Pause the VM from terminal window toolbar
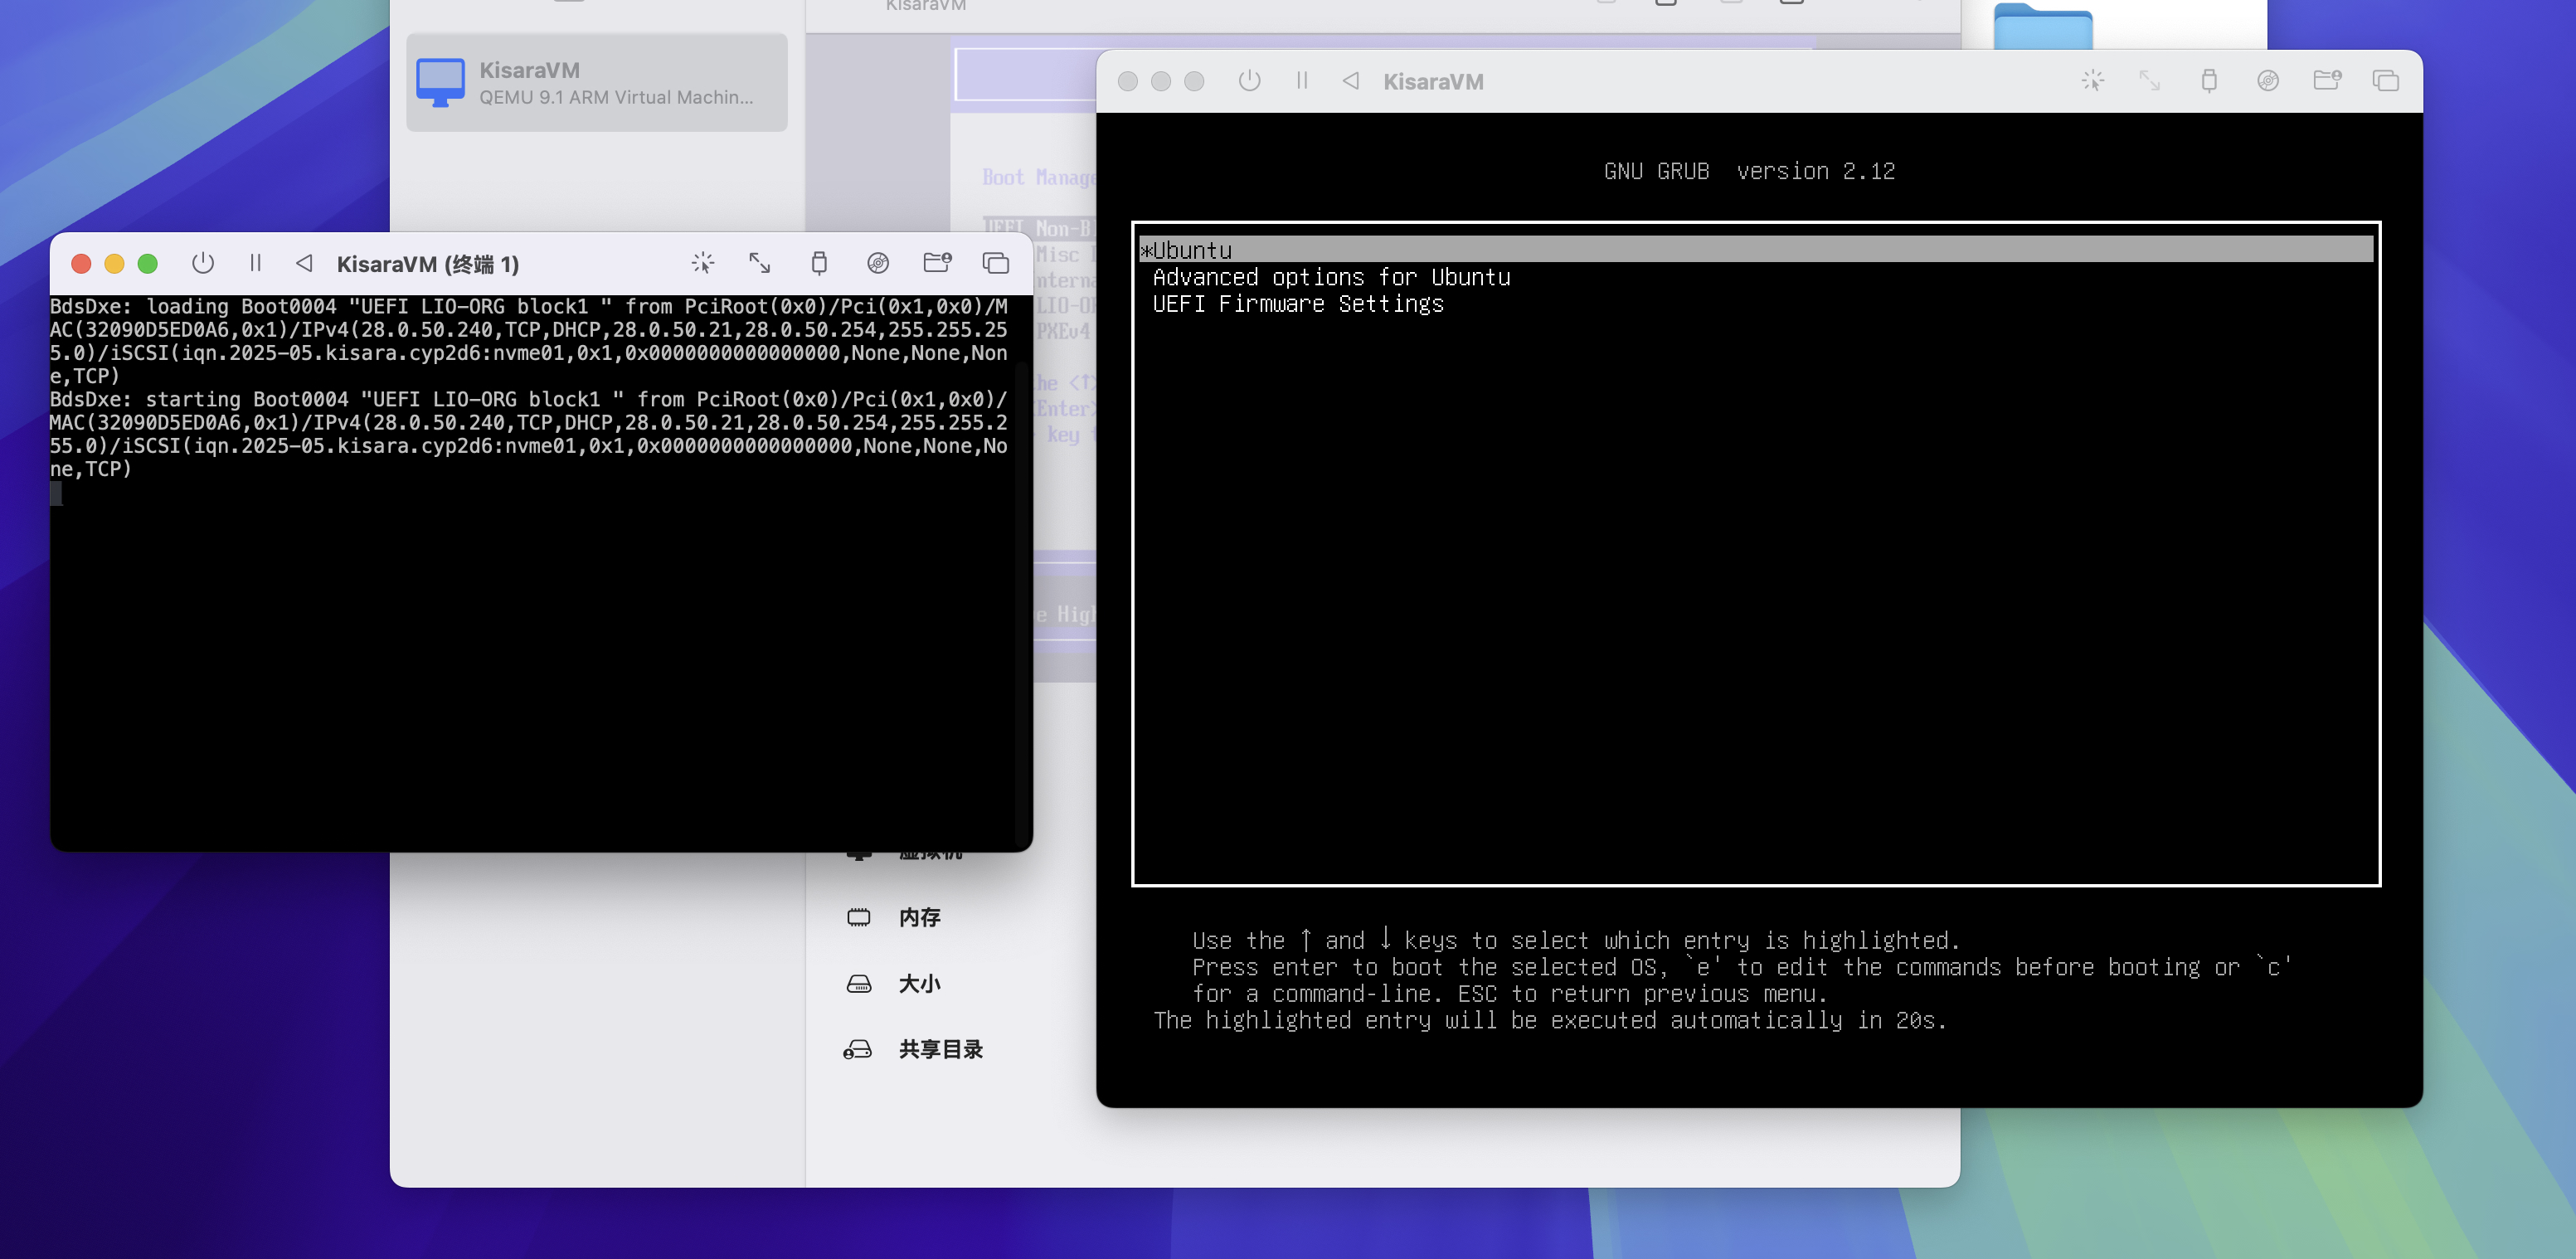 255,263
